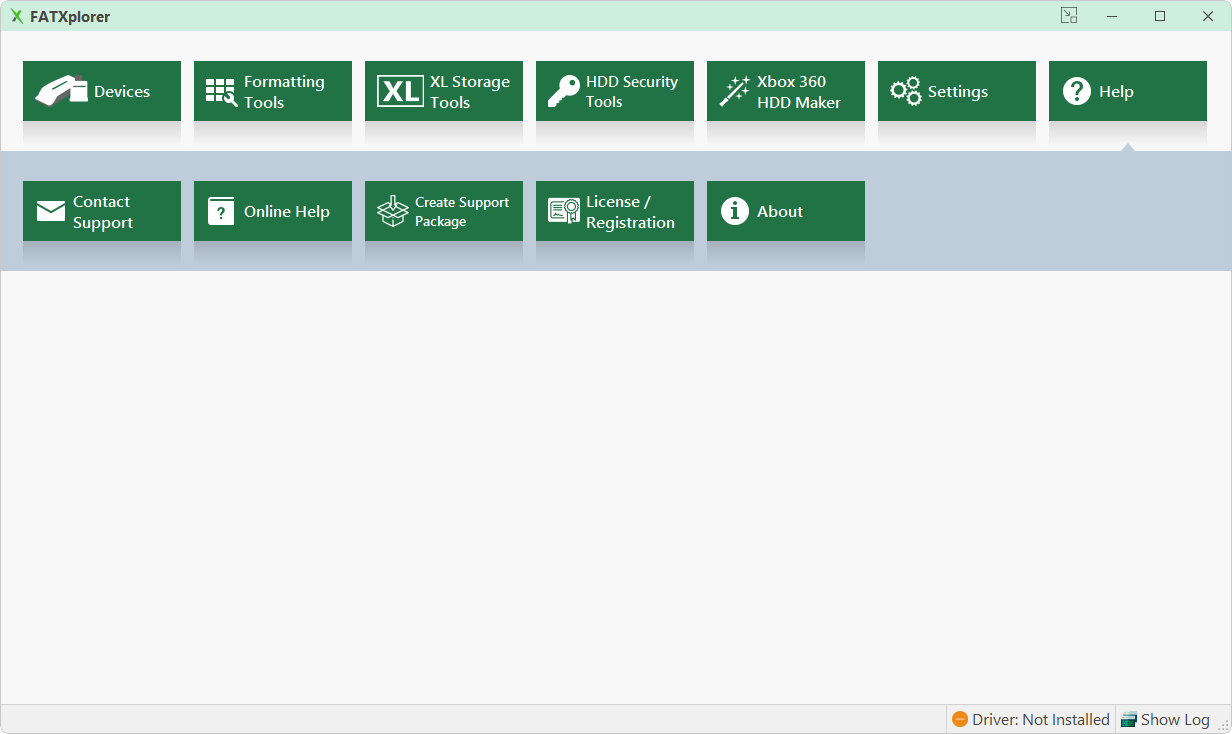The width and height of the screenshot is (1232, 734).
Task: Click the XL logo icon
Action: (400, 92)
